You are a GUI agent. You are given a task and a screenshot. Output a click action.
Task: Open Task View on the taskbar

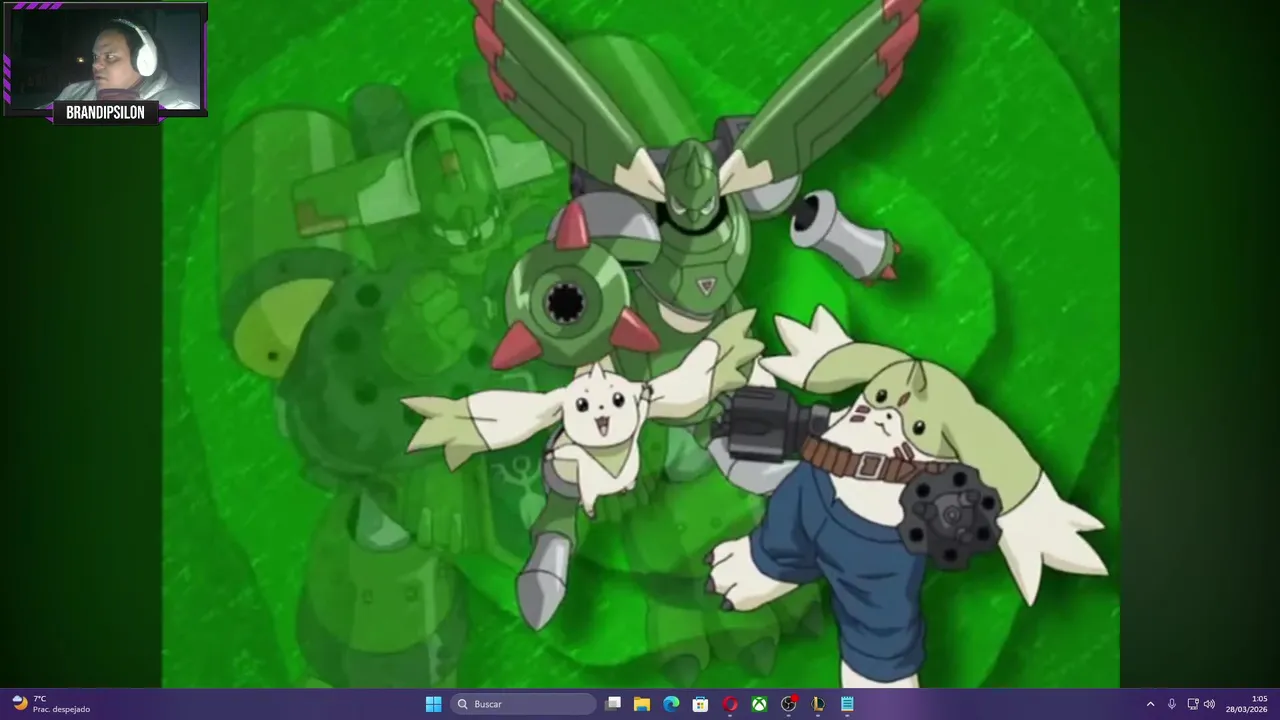click(x=613, y=704)
